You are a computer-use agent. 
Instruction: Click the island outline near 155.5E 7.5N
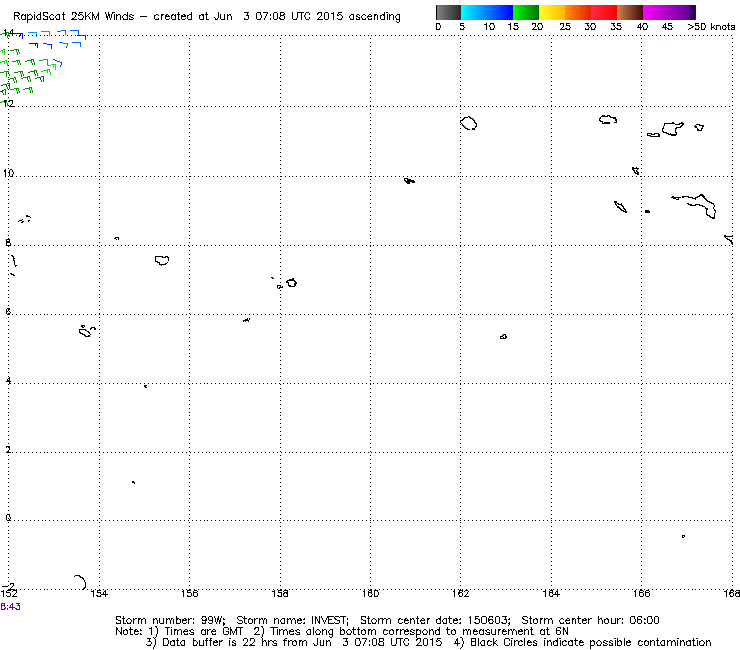click(162, 260)
